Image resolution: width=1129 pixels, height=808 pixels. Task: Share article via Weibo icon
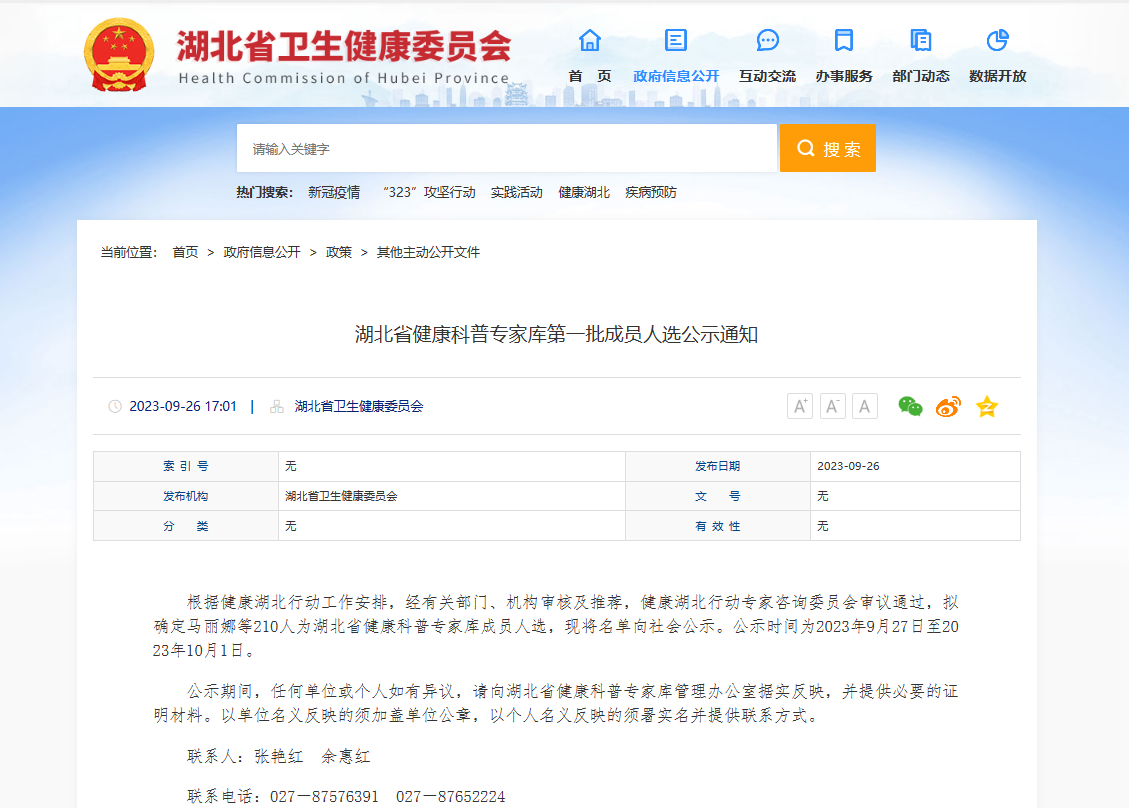pyautogui.click(x=948, y=406)
